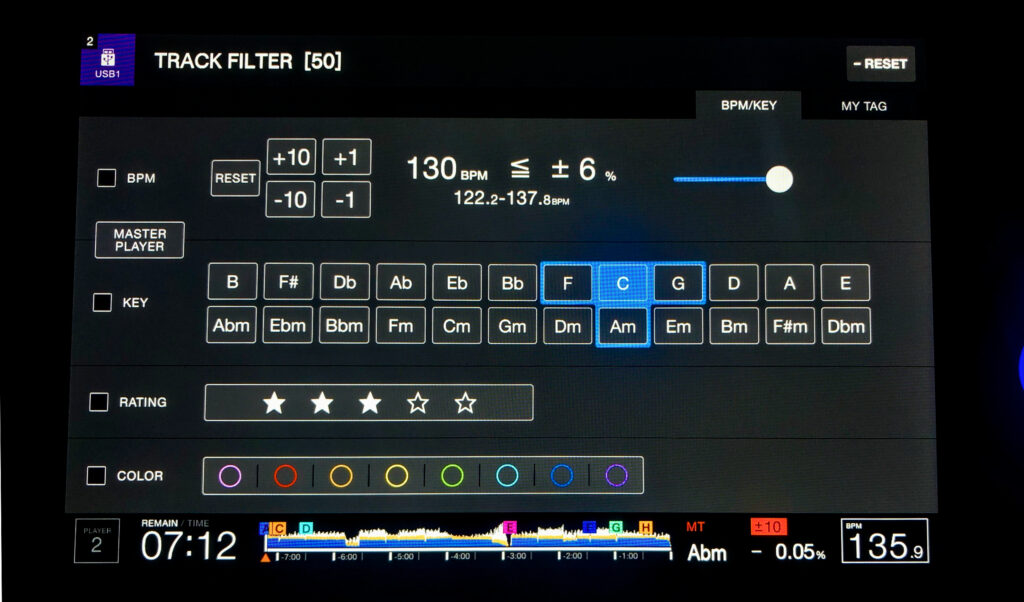Tick the COLOR filter checkbox

pyautogui.click(x=96, y=476)
